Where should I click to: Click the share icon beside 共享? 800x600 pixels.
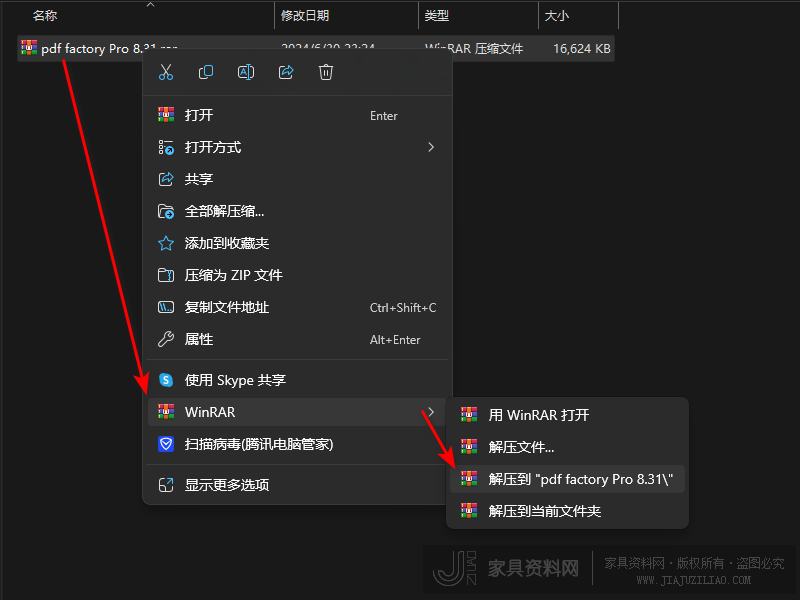coord(166,179)
